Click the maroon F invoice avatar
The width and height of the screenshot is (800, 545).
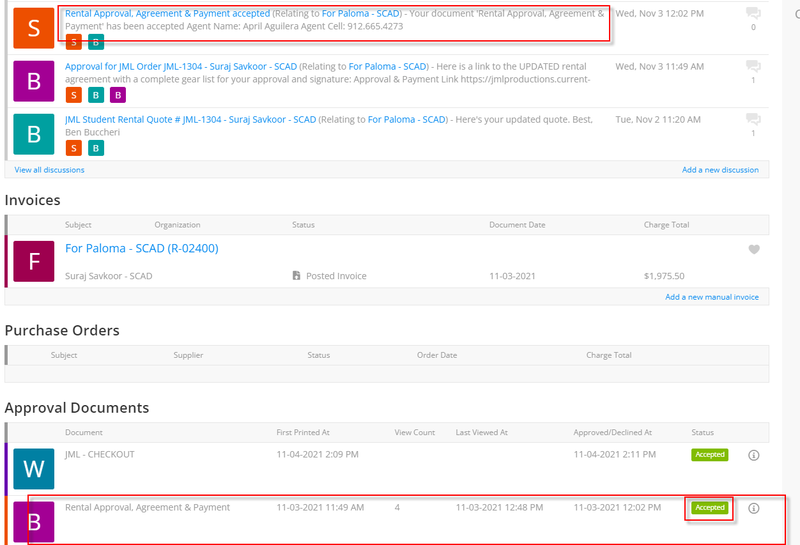pos(34,262)
